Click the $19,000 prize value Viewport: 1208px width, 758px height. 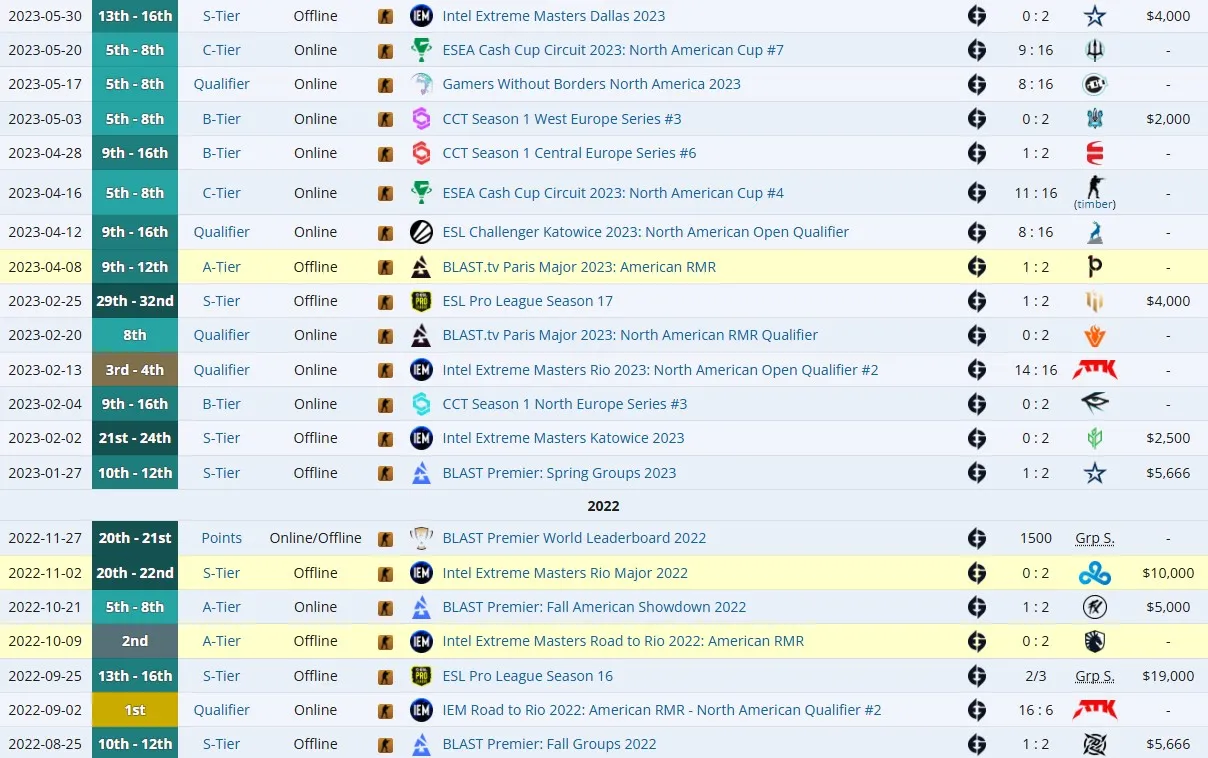point(1168,676)
